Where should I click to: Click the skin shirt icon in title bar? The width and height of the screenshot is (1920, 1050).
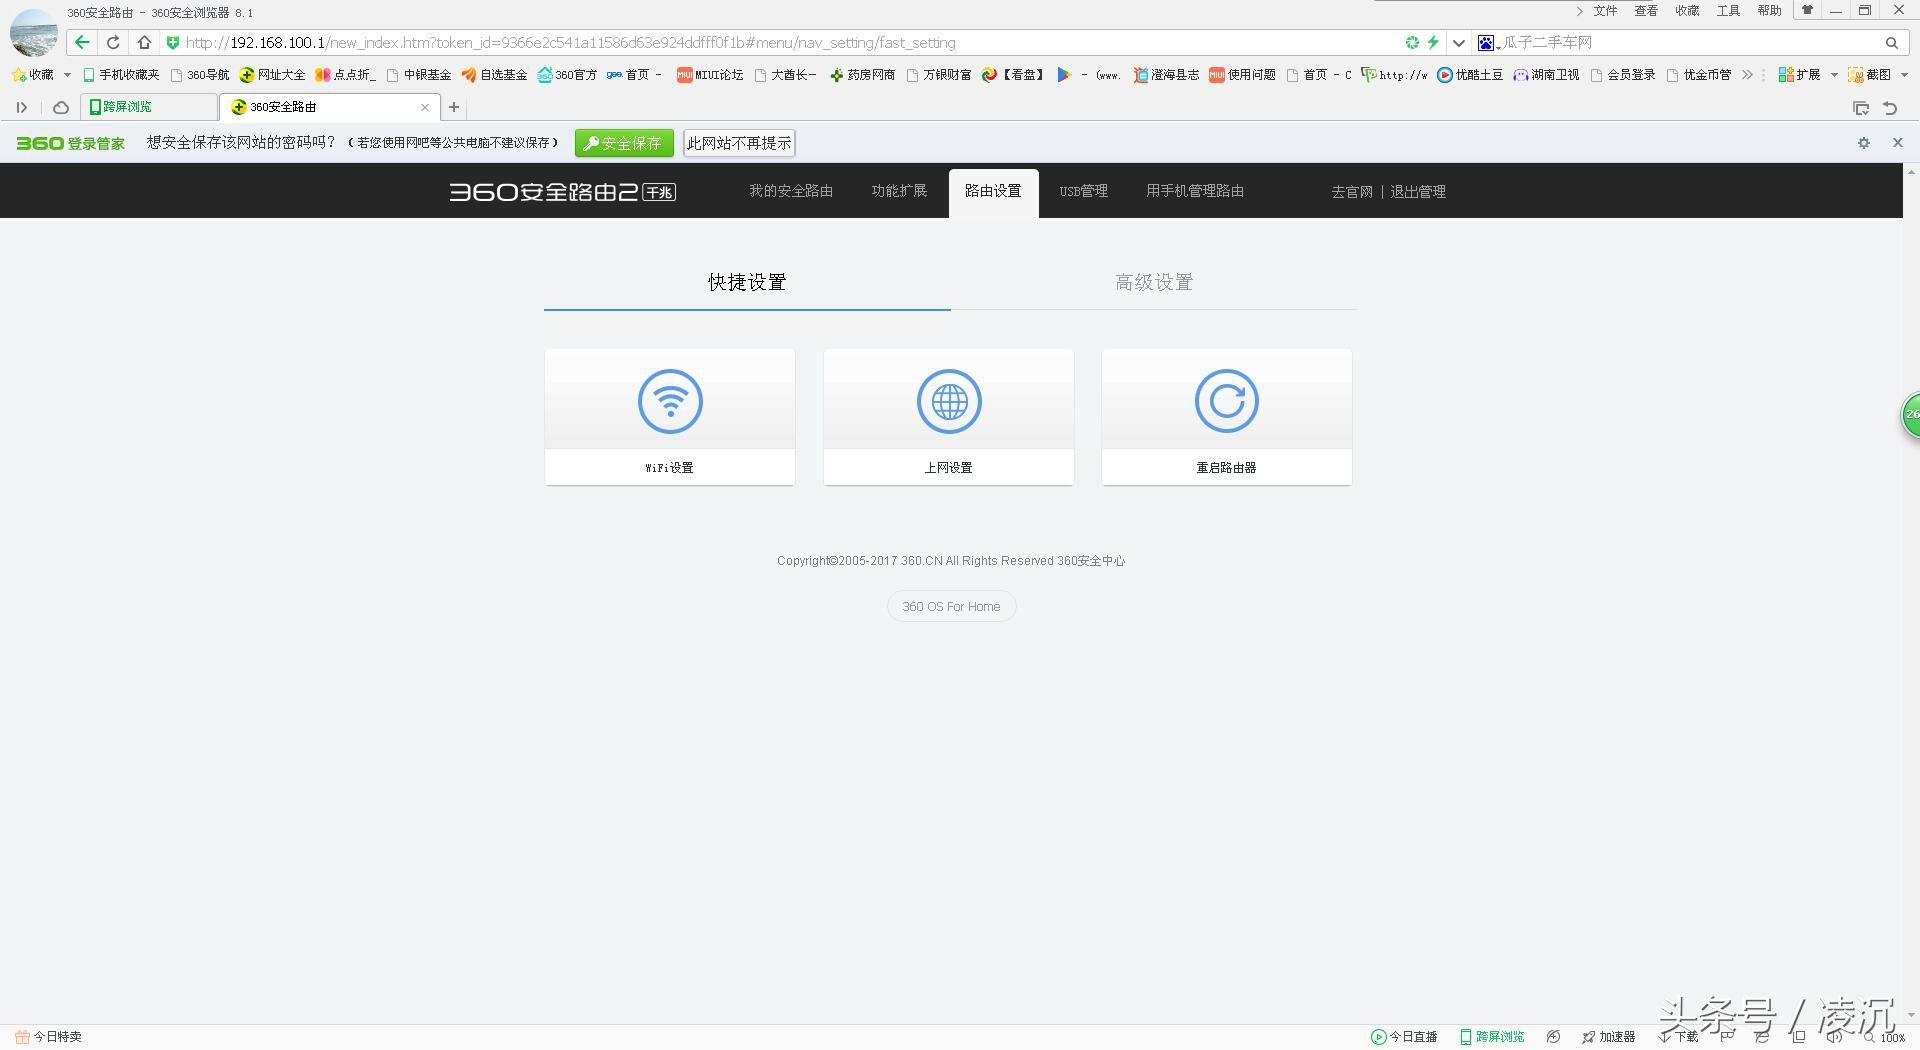[1807, 10]
